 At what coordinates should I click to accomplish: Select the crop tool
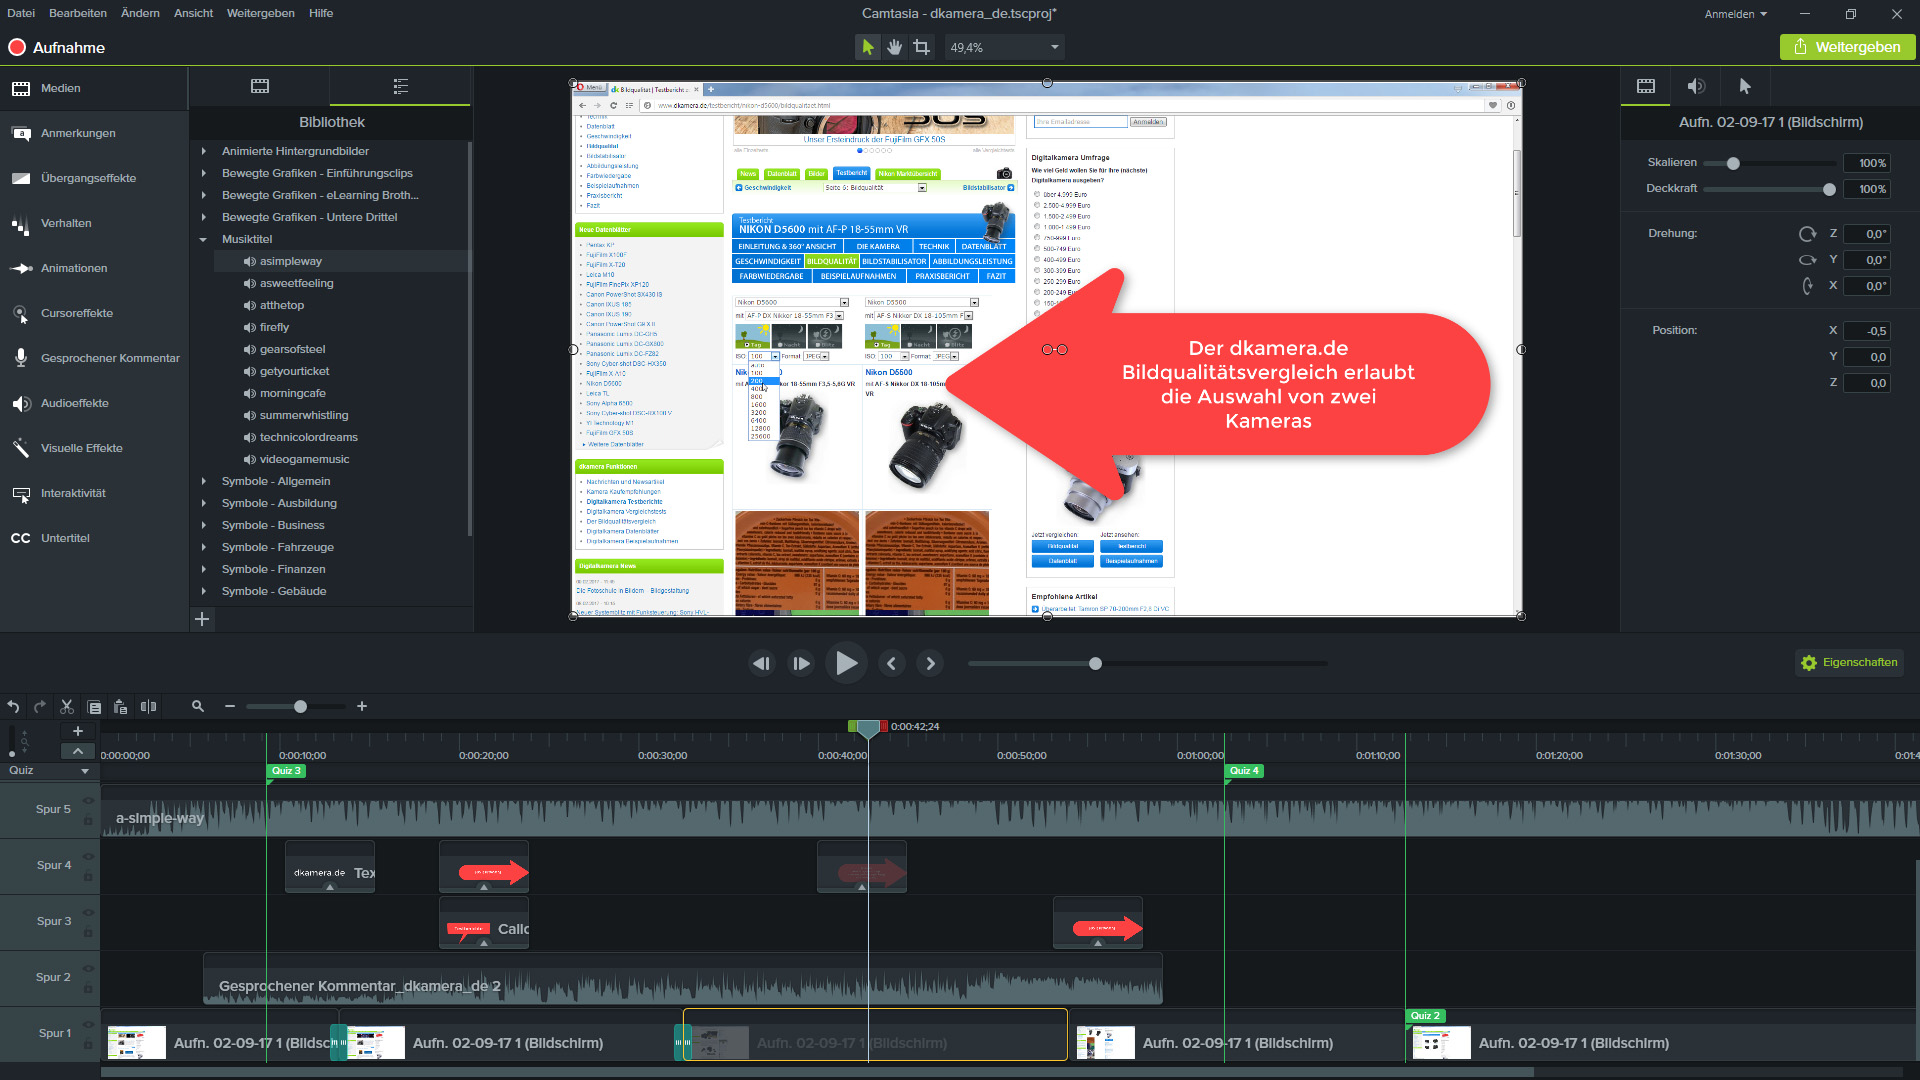point(921,47)
